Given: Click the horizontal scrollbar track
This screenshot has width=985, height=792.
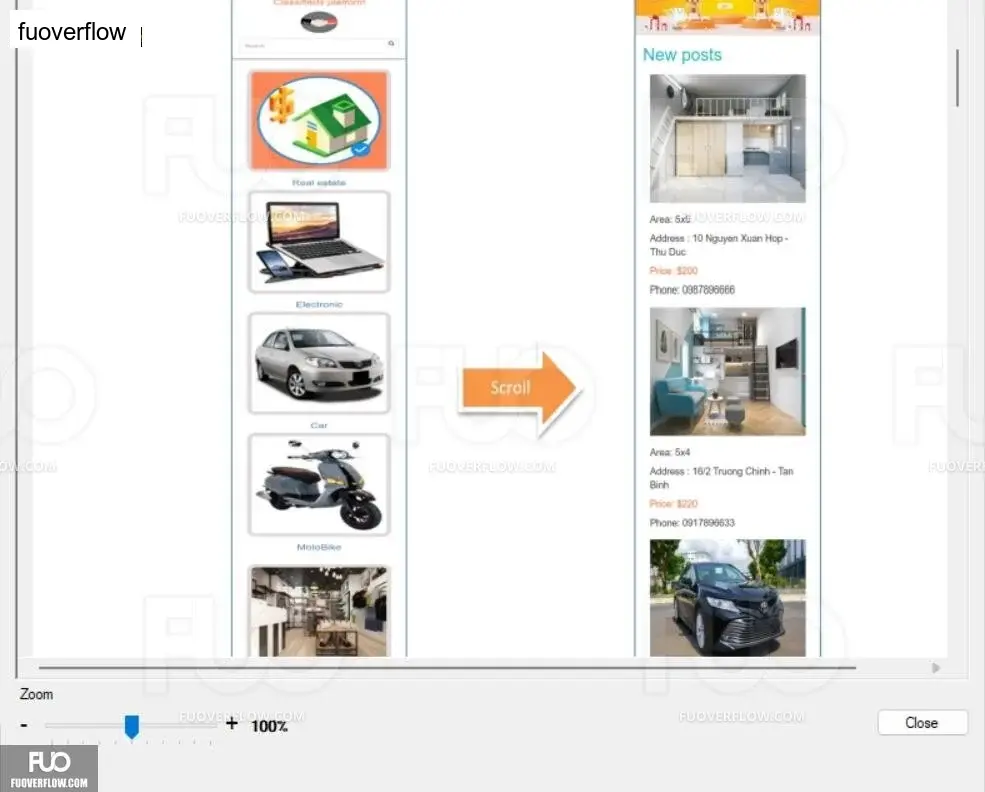Looking at the screenshot, I should 447,668.
